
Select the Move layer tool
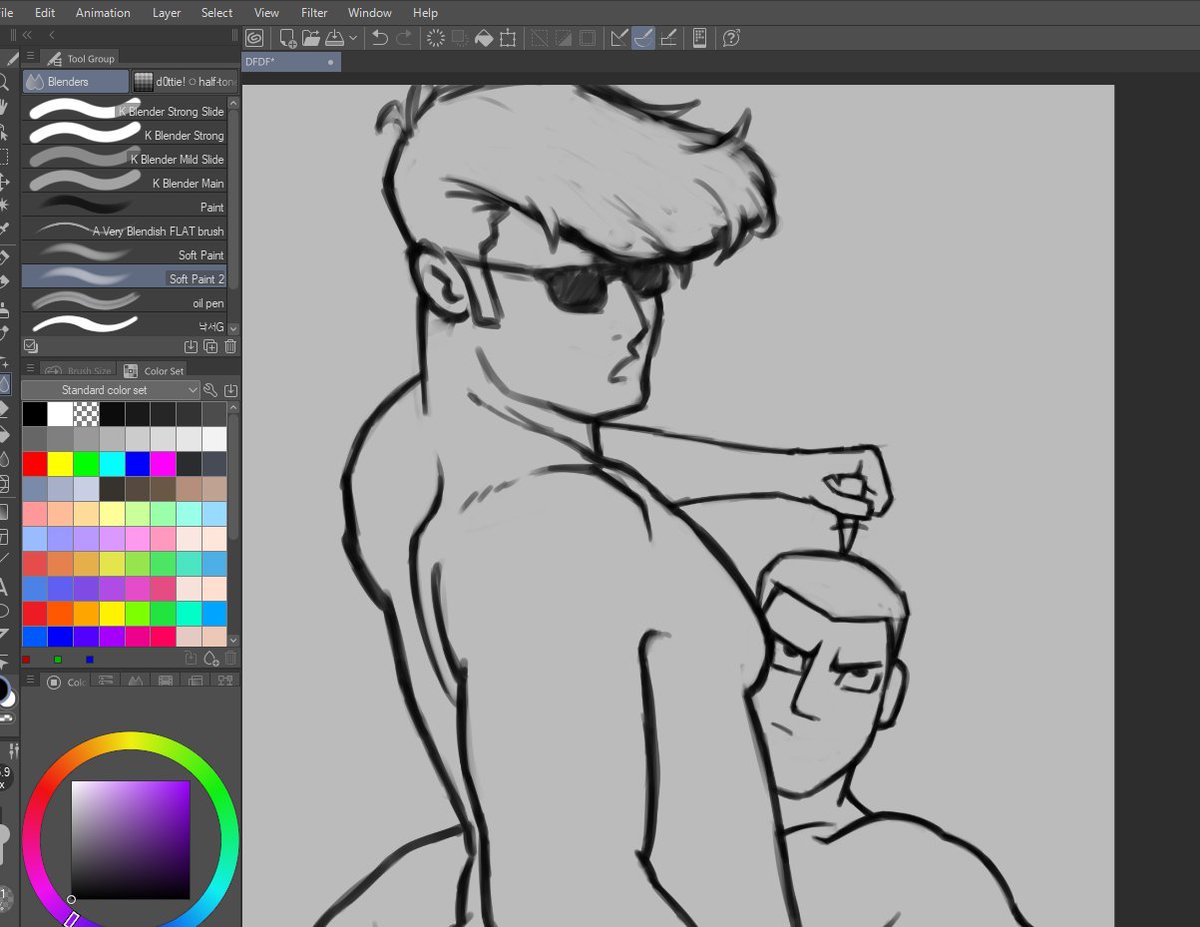[x=4, y=181]
